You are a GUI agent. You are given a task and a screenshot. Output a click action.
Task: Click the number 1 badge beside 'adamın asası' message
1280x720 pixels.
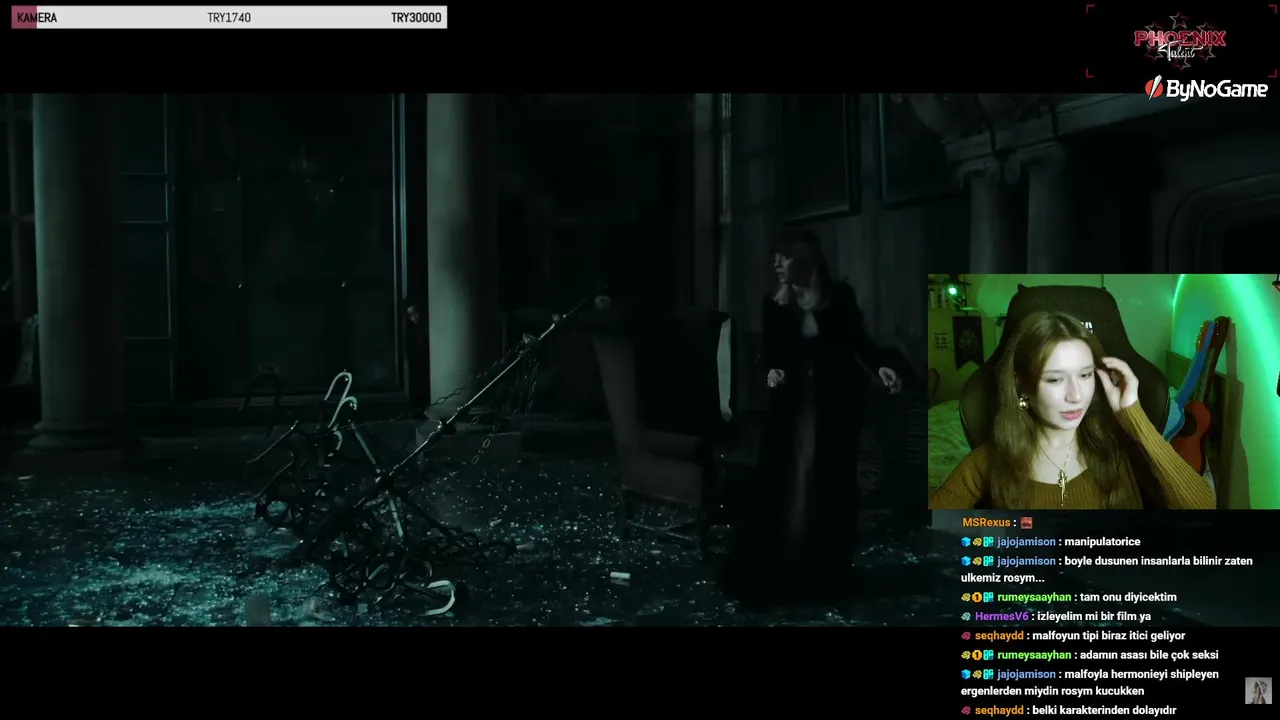[x=977, y=655]
